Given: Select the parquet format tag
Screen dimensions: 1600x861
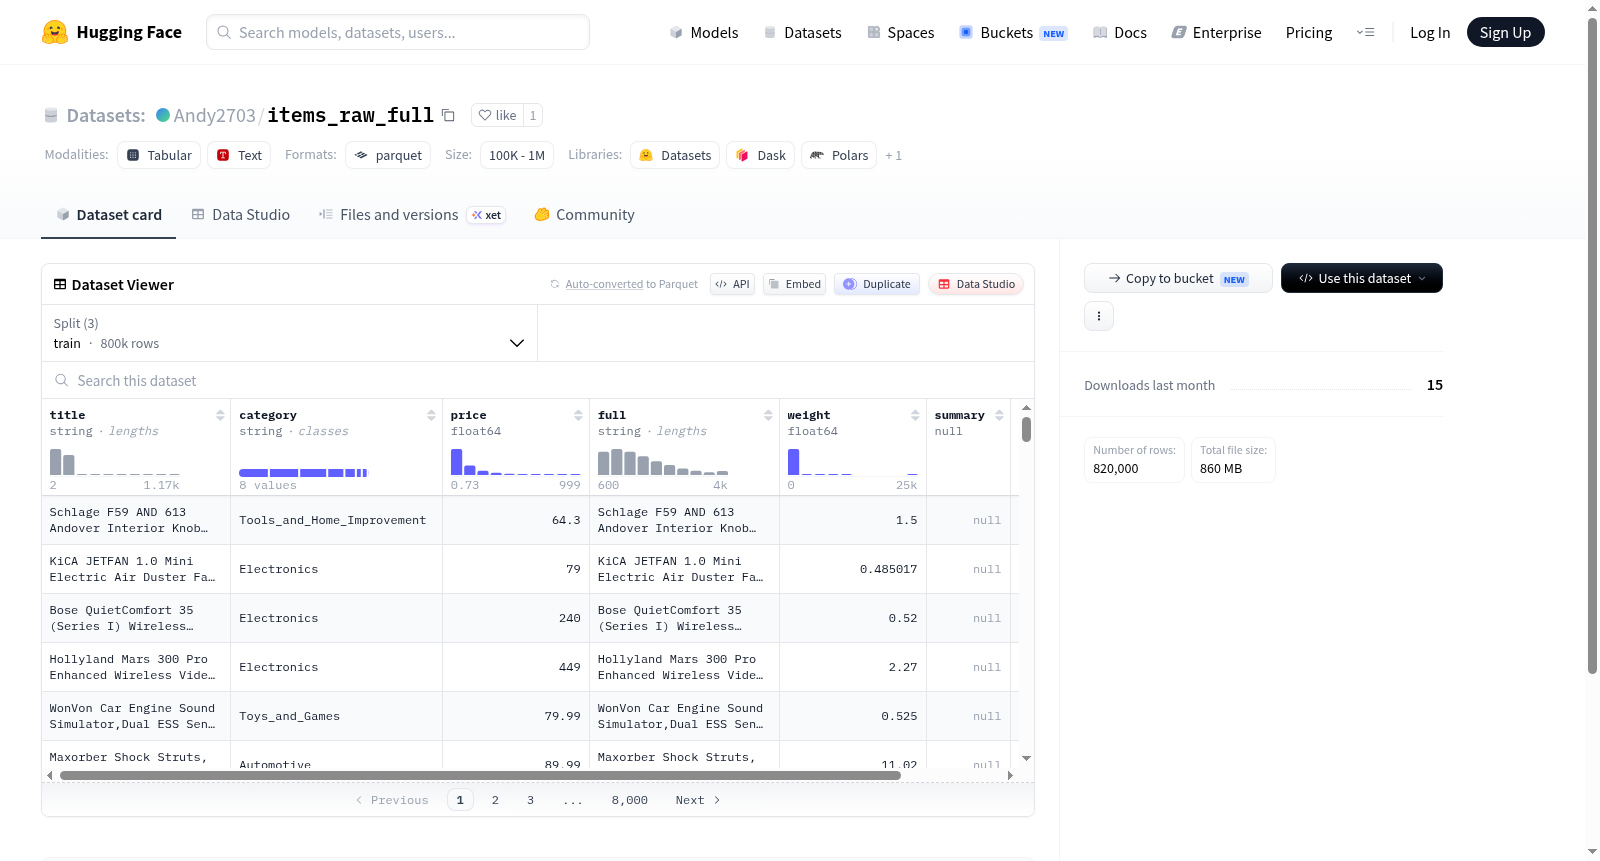Looking at the screenshot, I should tap(388, 155).
